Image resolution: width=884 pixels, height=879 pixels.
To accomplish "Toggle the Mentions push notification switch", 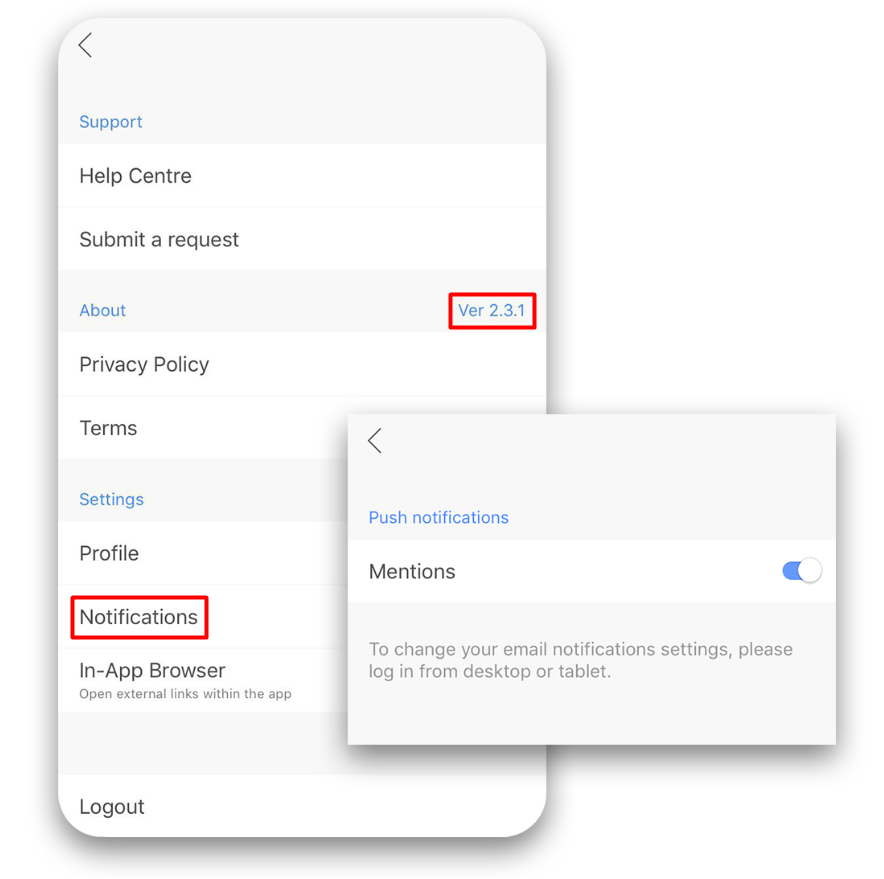I will [801, 571].
